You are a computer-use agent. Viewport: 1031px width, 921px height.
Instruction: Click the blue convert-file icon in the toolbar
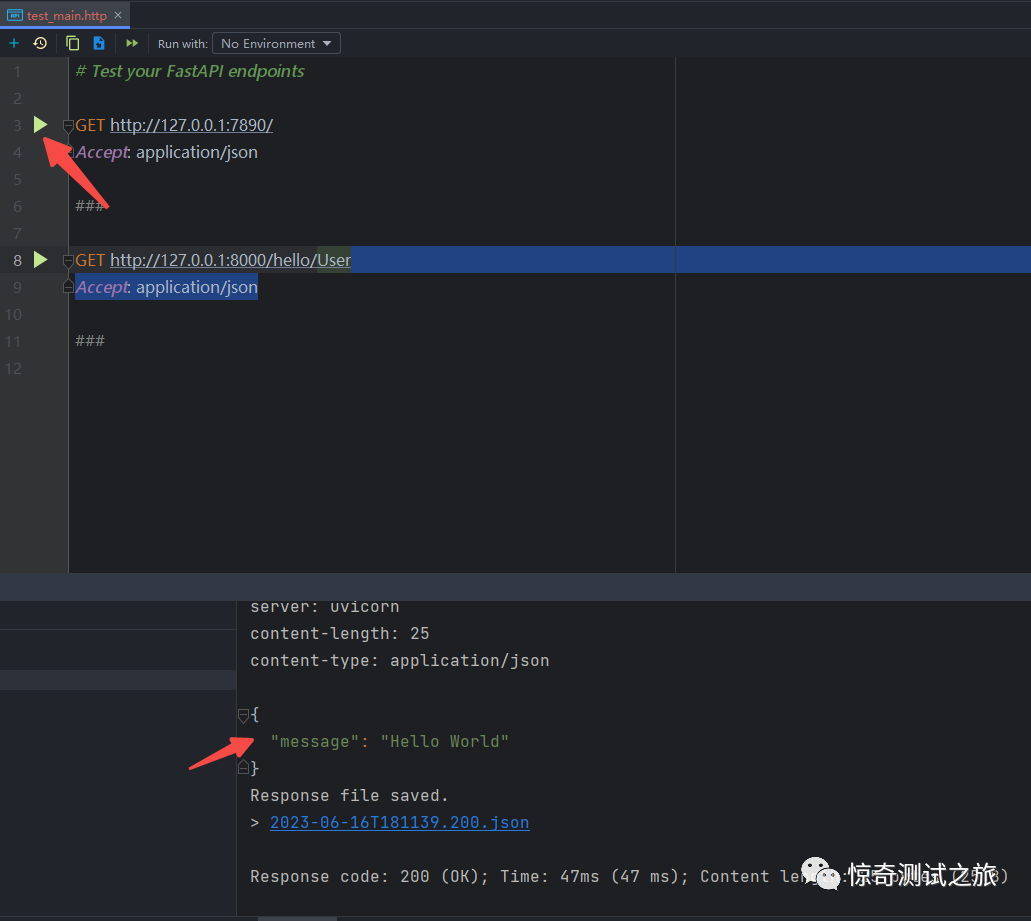[x=98, y=43]
